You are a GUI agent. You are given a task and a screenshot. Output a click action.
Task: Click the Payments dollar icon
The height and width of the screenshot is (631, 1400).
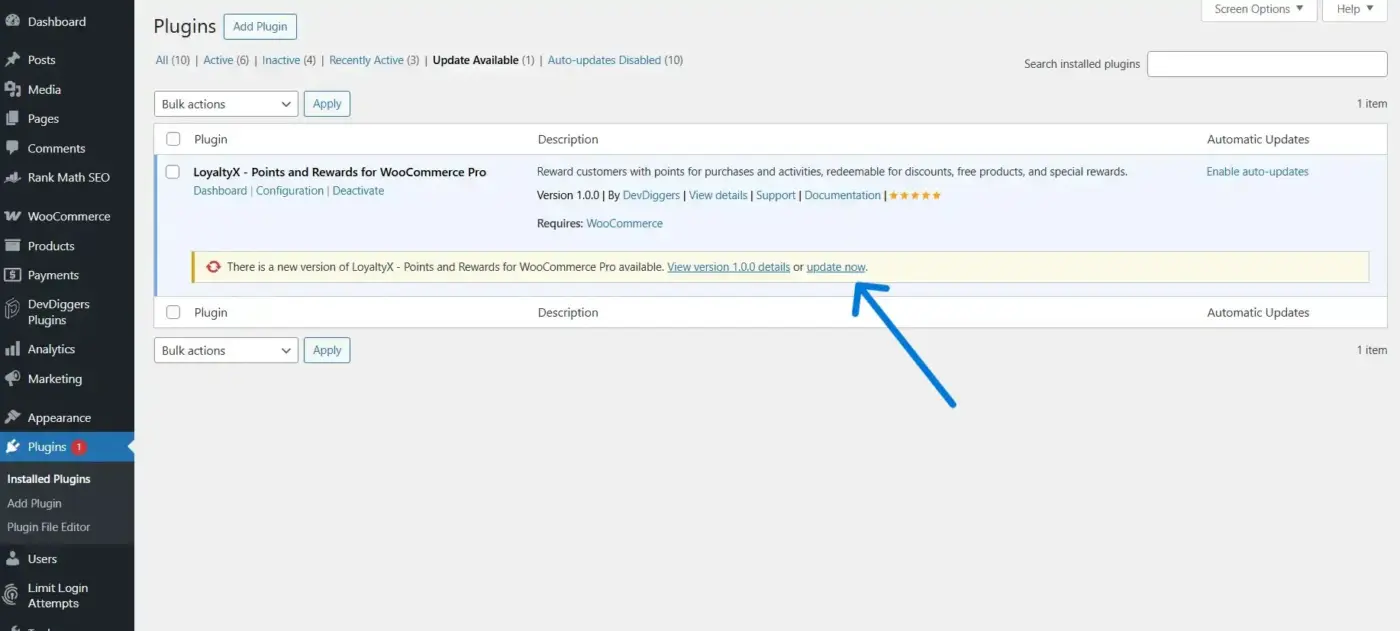[x=12, y=275]
